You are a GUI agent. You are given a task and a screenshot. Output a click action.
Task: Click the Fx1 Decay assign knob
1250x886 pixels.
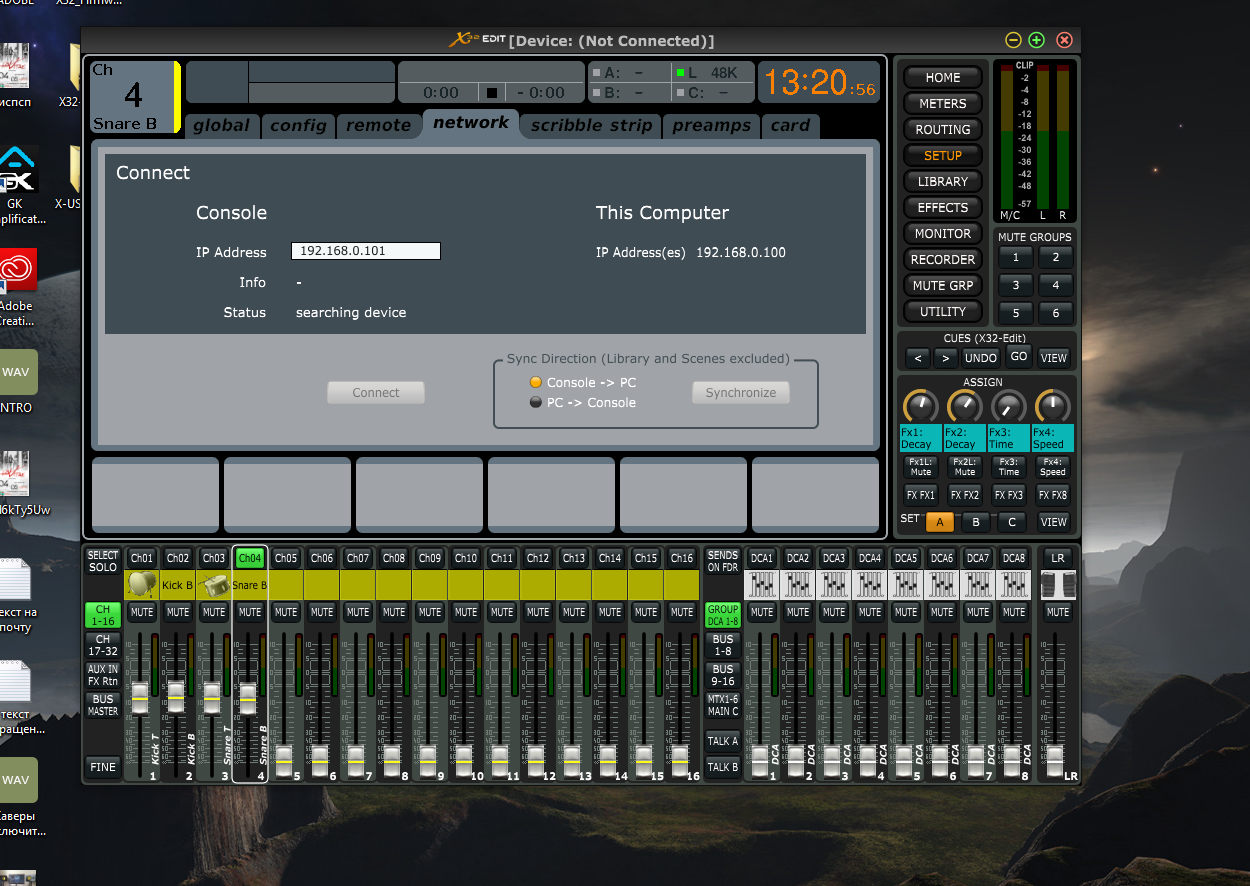pos(920,406)
